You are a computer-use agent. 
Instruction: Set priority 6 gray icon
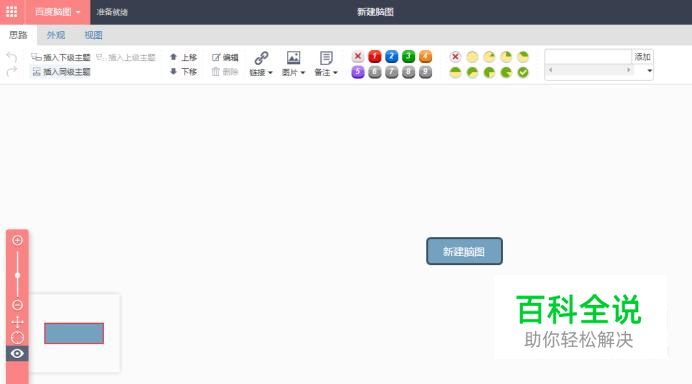tap(375, 72)
